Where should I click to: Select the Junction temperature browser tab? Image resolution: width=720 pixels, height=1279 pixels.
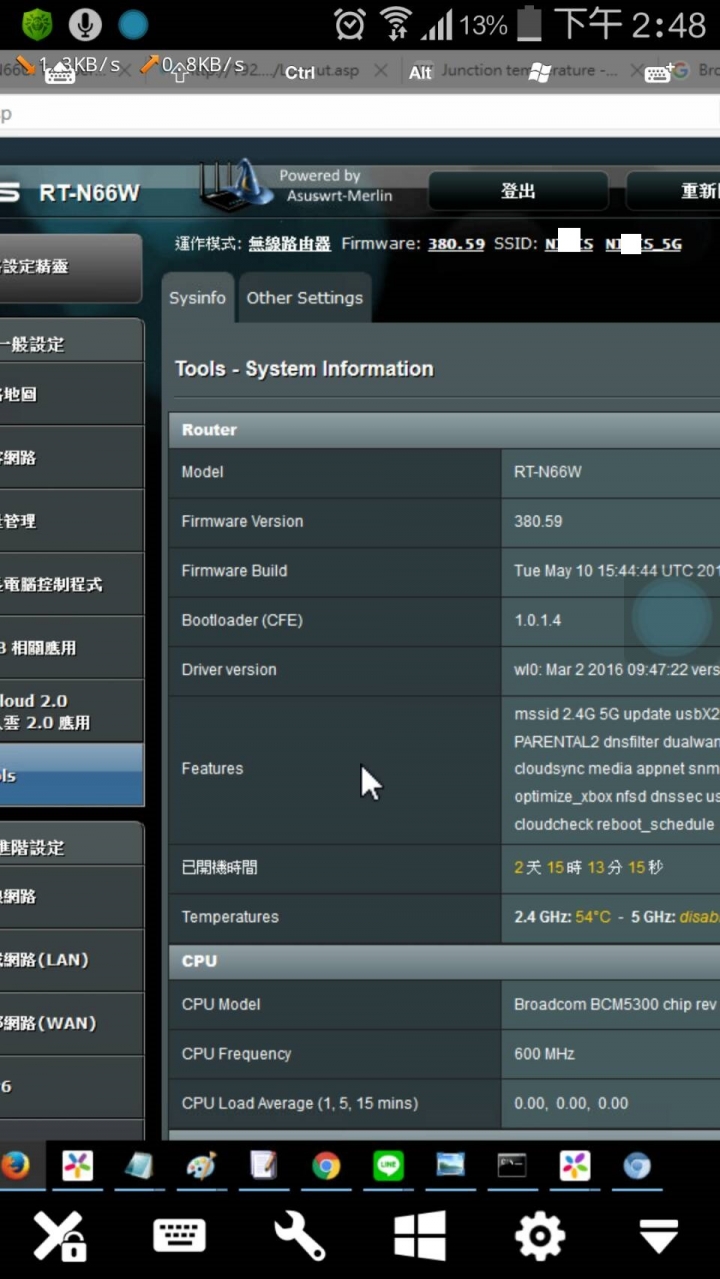(x=530, y=71)
